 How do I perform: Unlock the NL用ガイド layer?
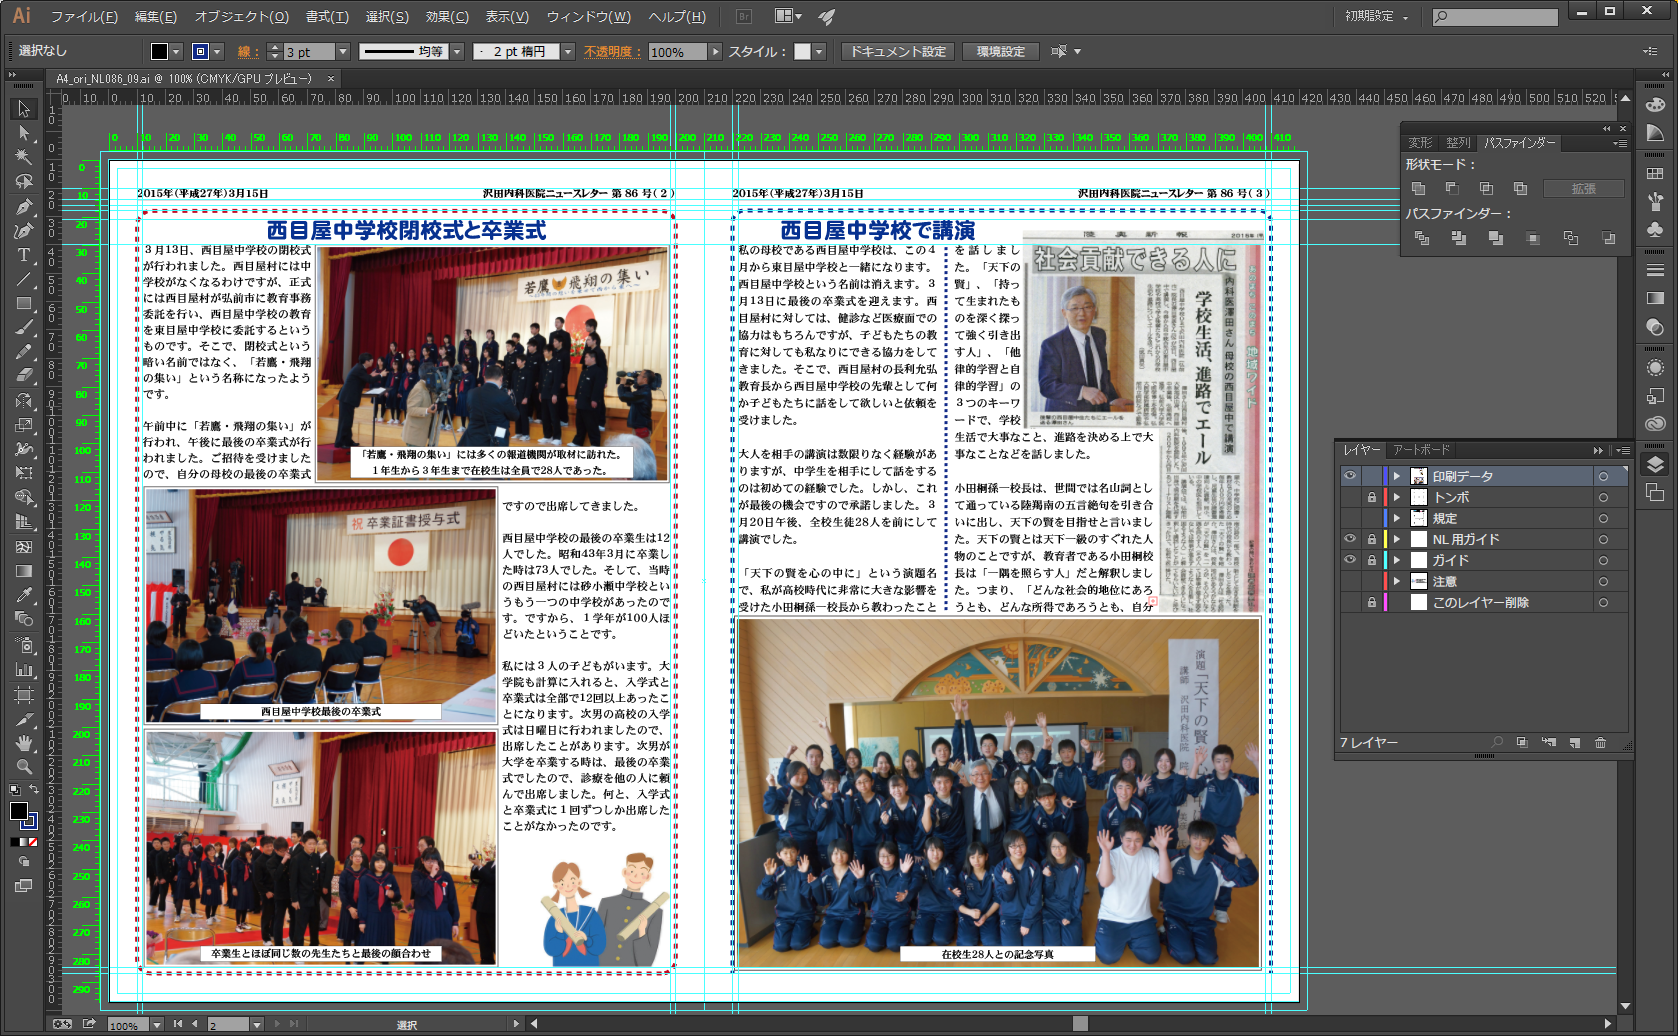pyautogui.click(x=1372, y=539)
